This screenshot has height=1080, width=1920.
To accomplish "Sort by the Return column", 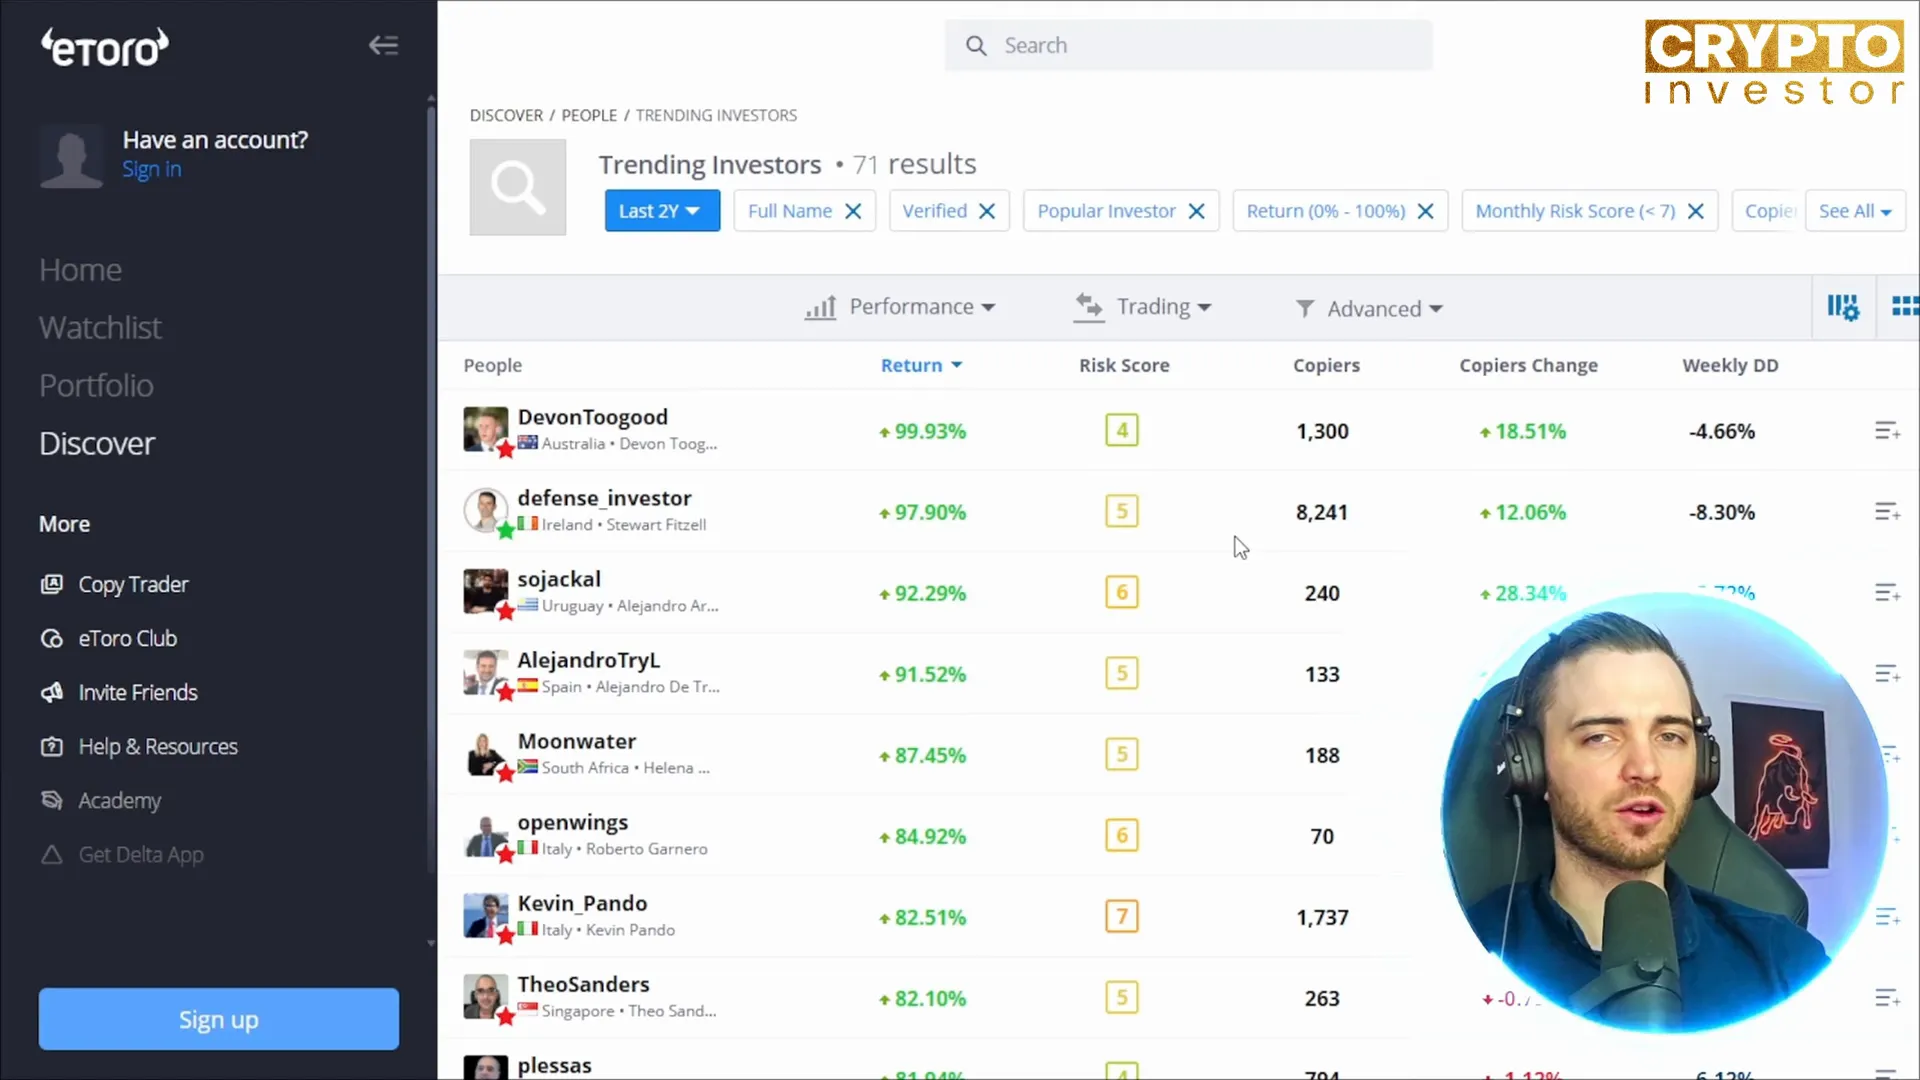I will coord(921,365).
